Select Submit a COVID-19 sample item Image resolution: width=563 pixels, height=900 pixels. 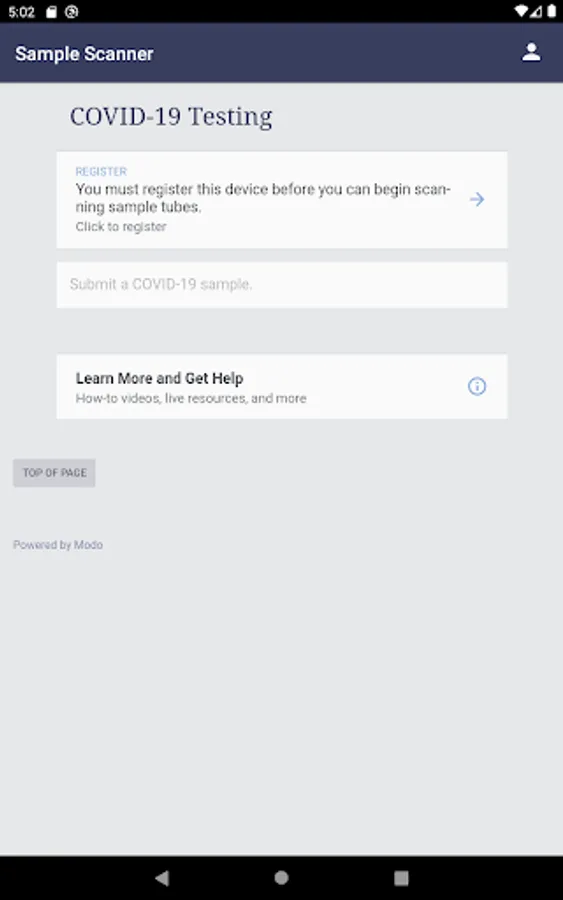pos(282,285)
